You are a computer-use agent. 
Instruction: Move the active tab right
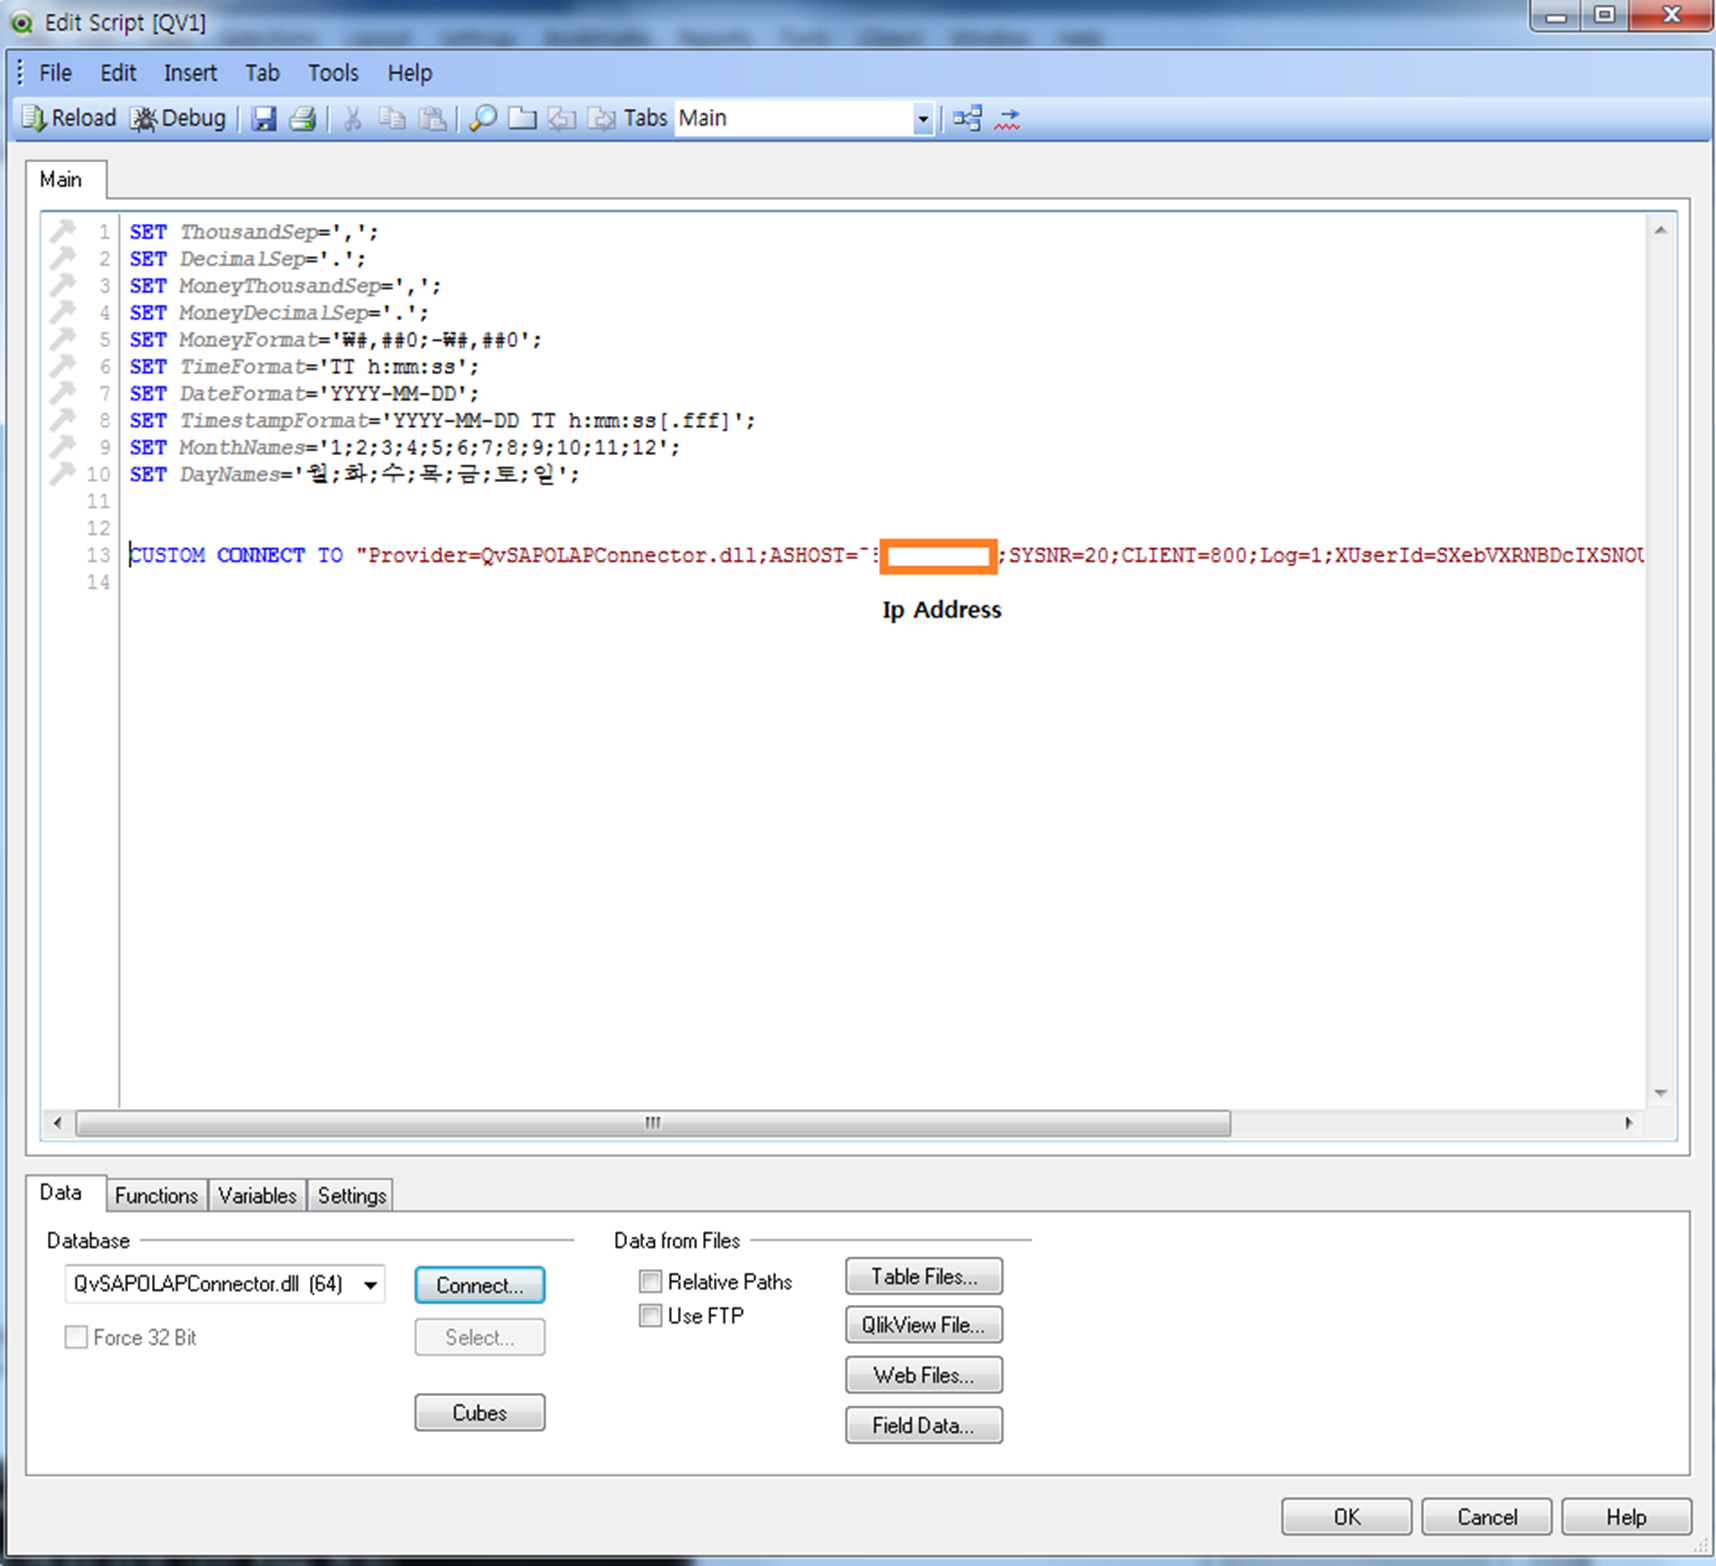(601, 119)
